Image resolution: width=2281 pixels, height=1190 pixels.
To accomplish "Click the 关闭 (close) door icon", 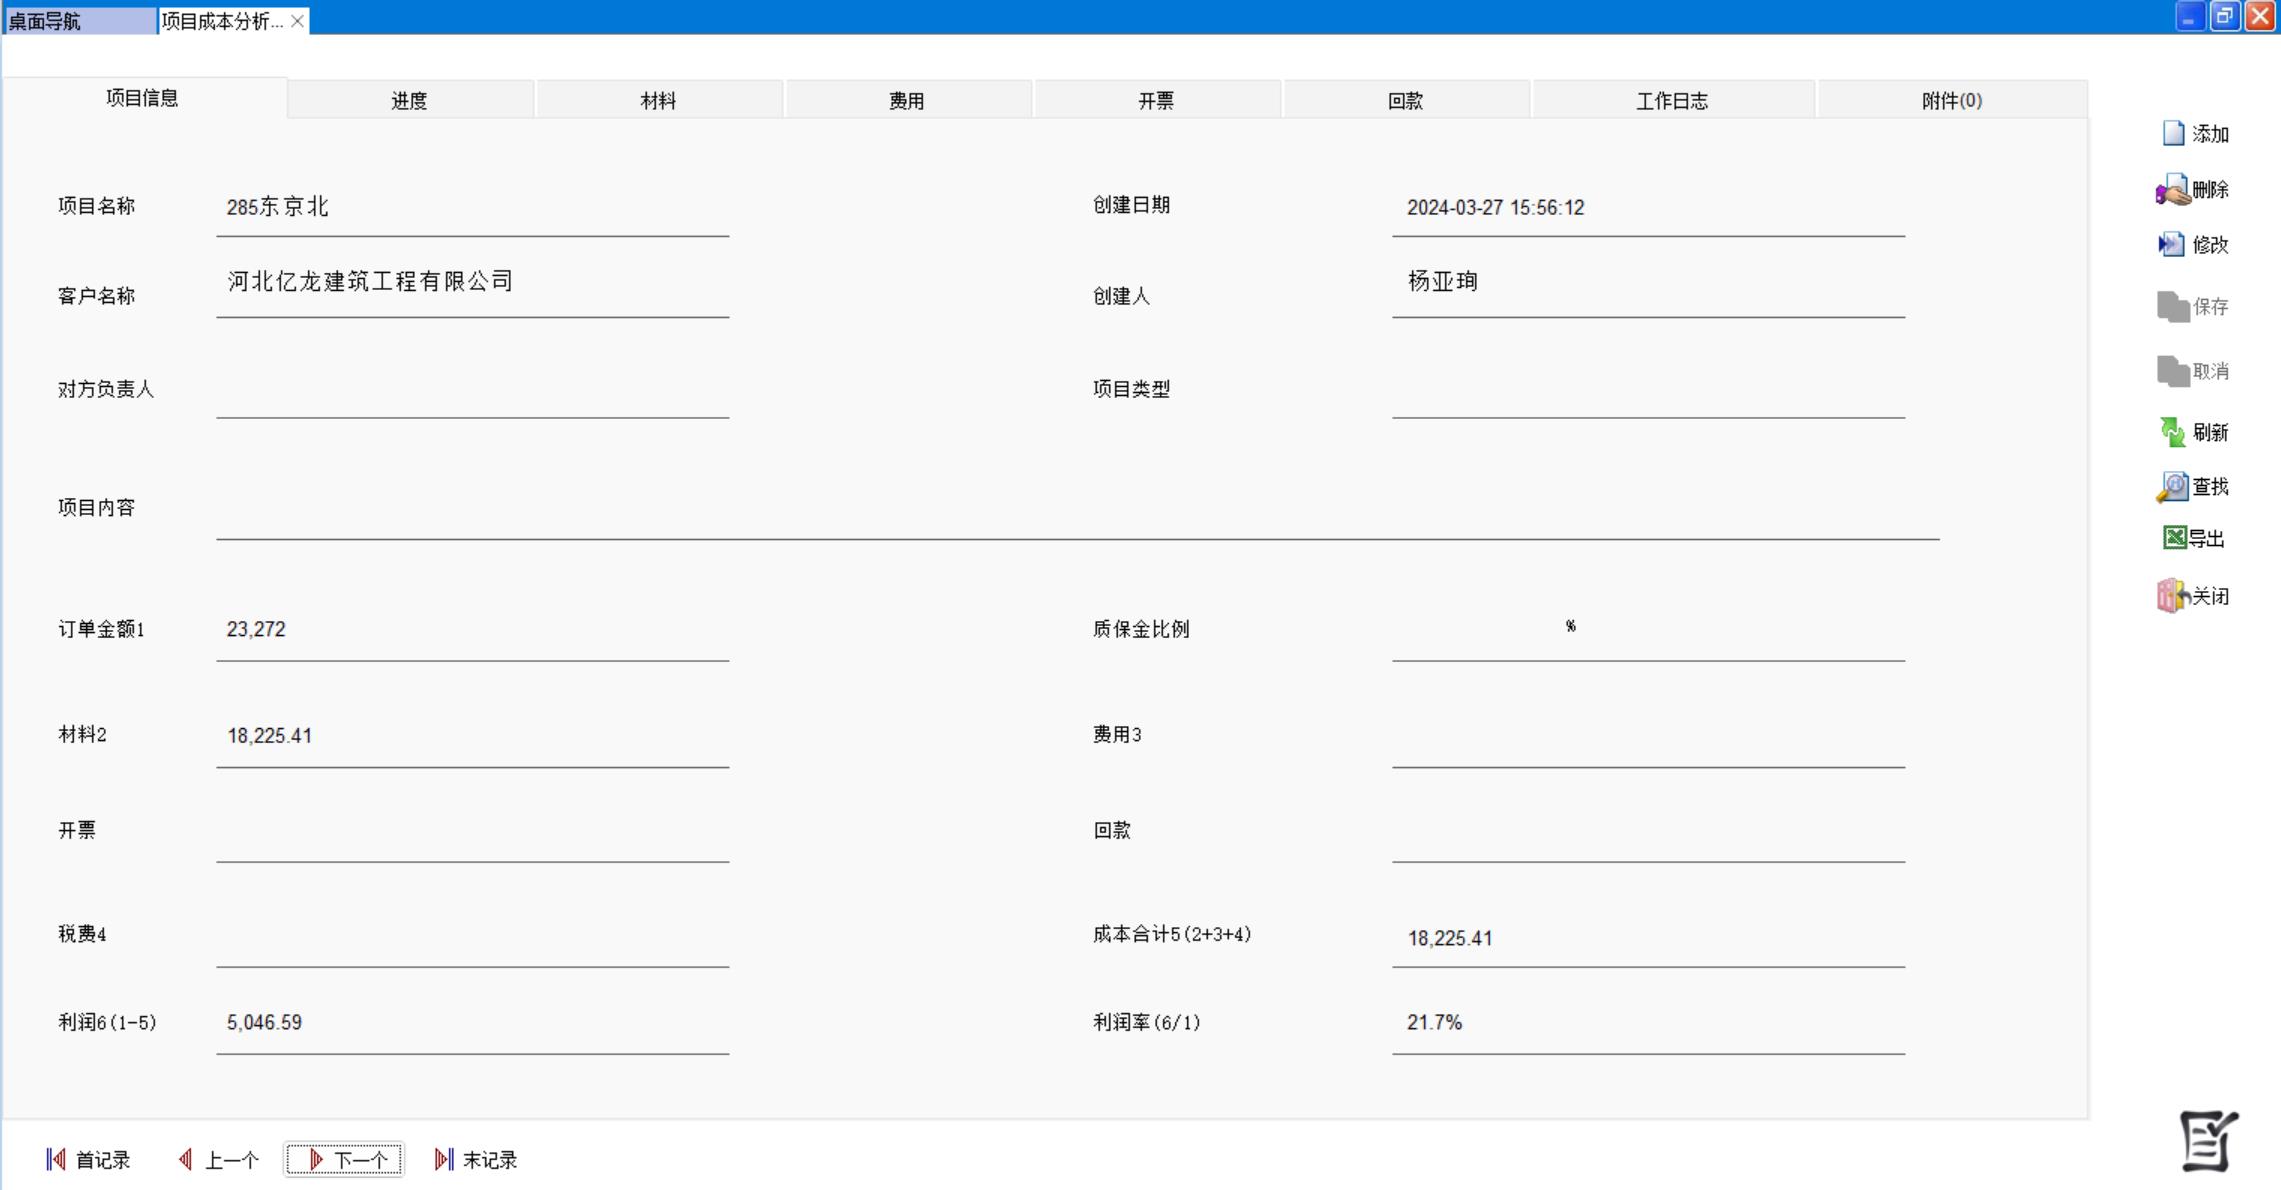I will [x=2172, y=596].
